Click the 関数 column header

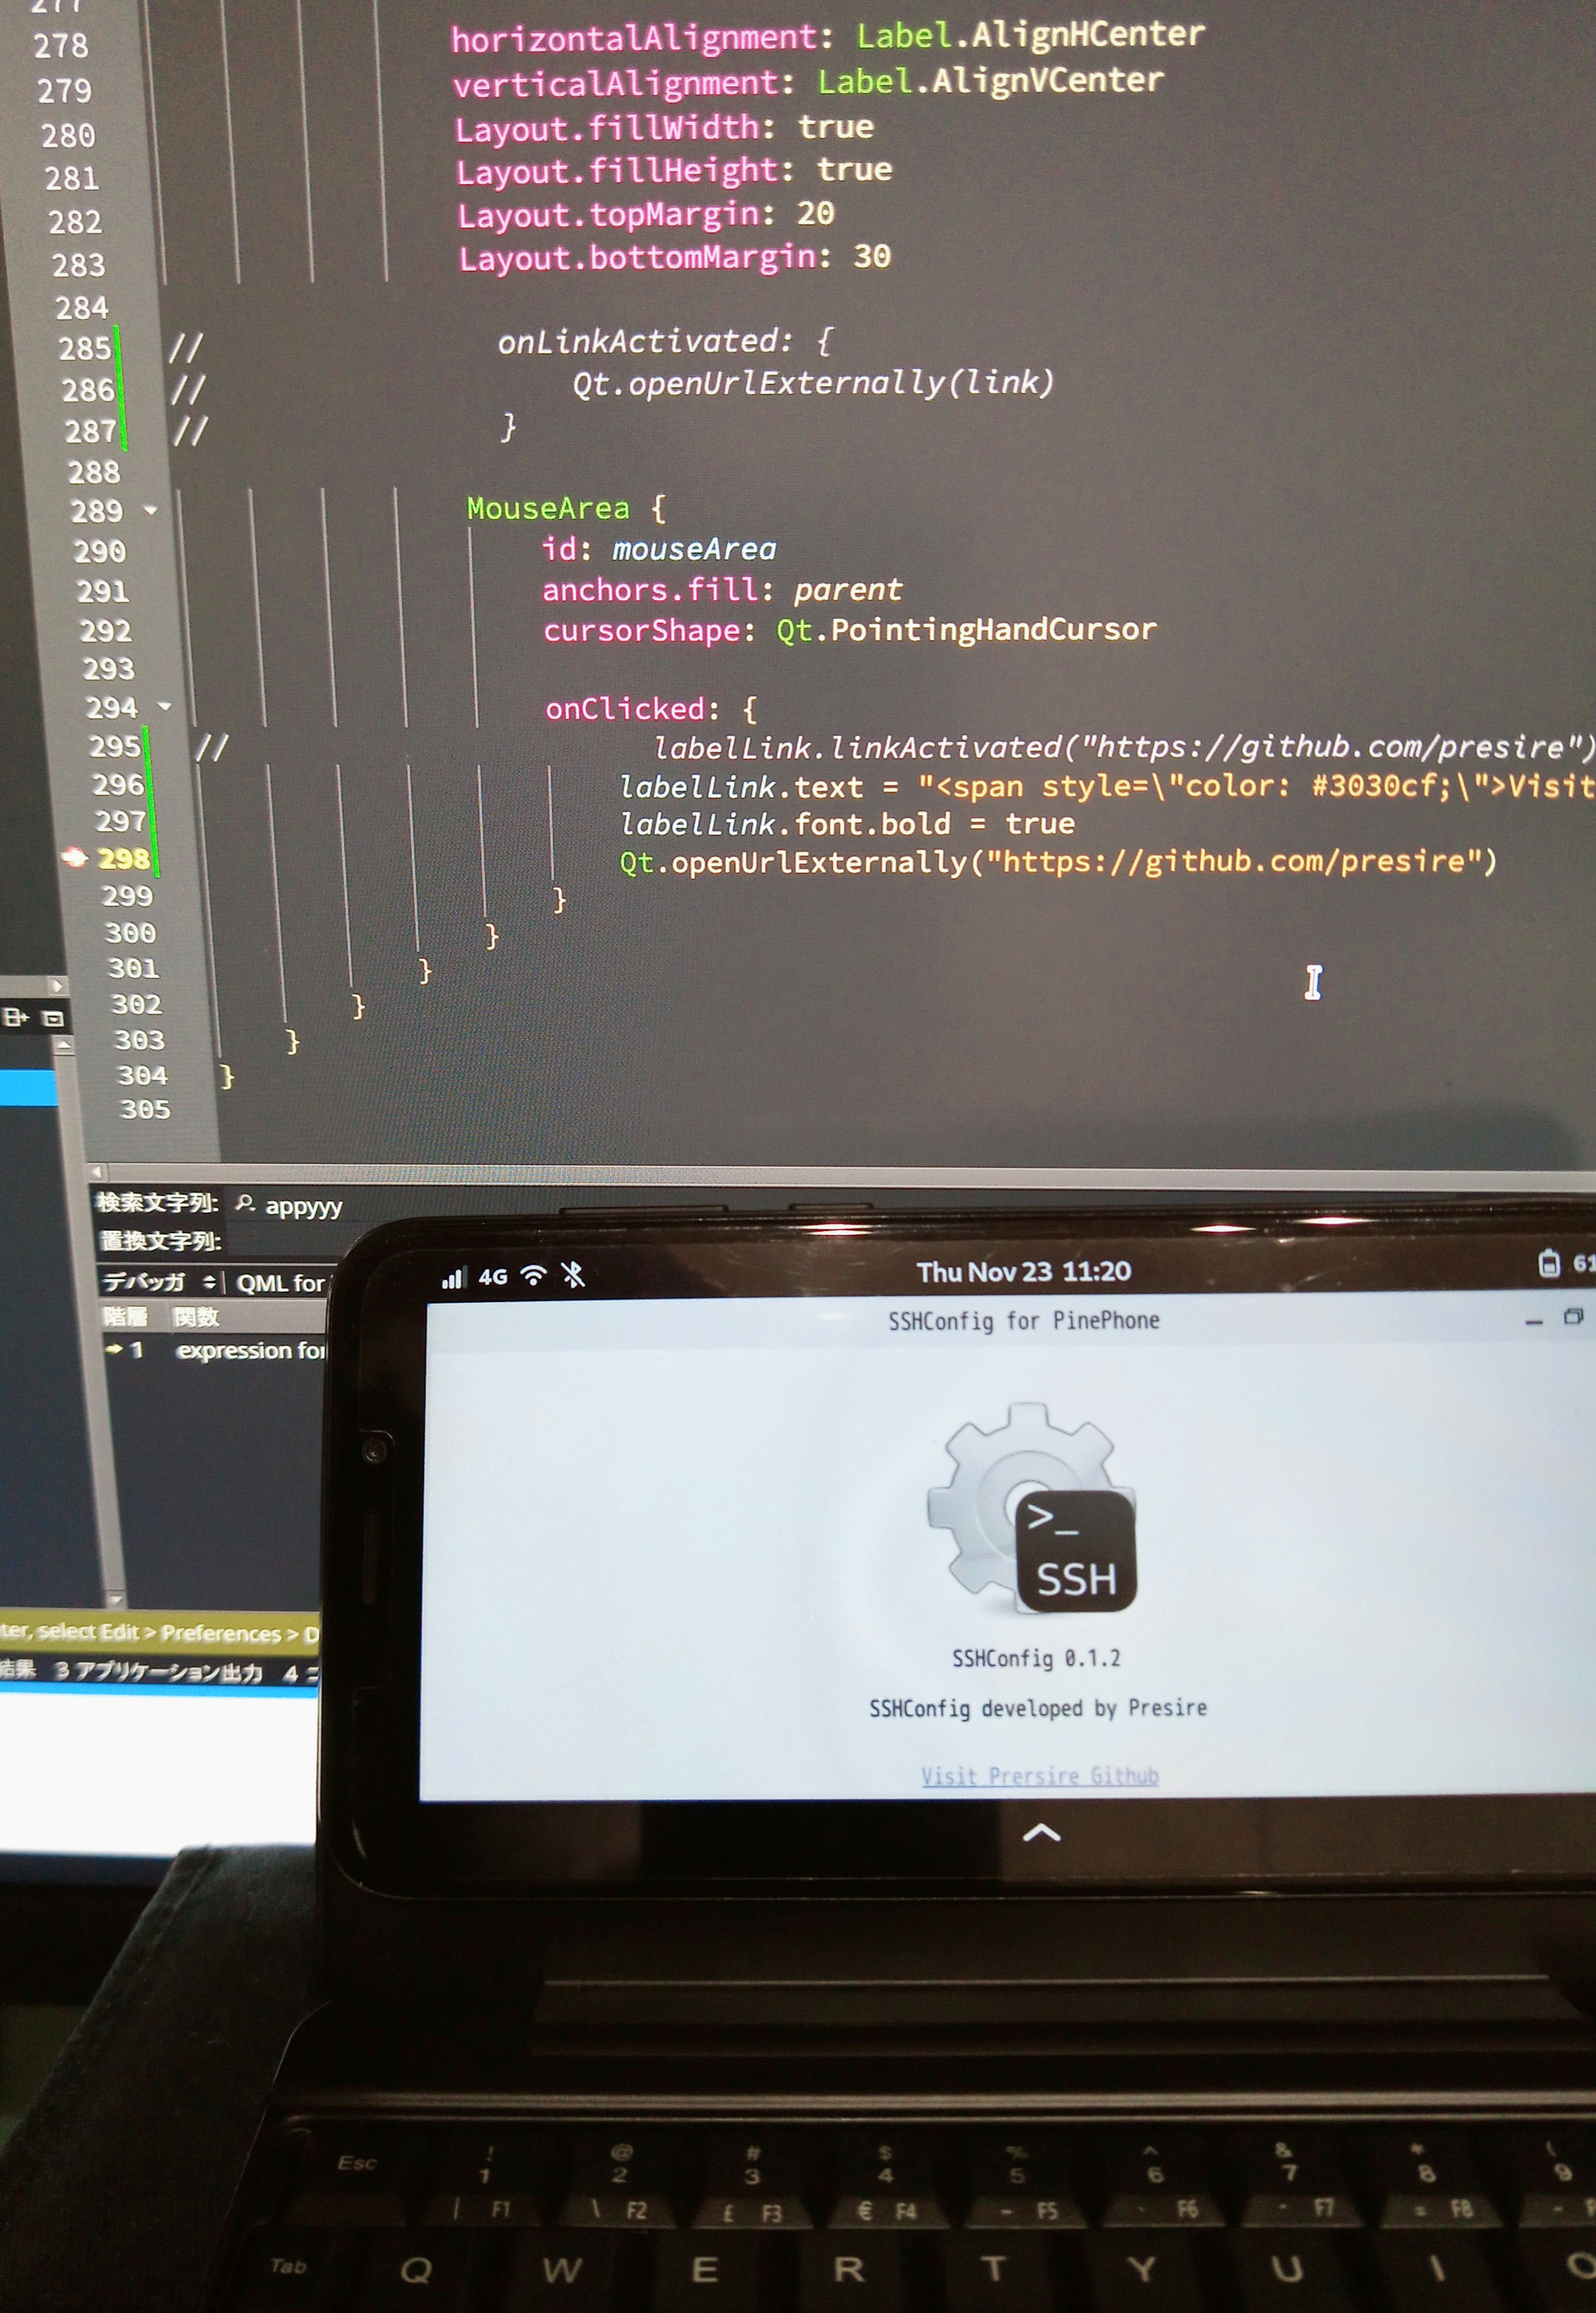point(196,1317)
